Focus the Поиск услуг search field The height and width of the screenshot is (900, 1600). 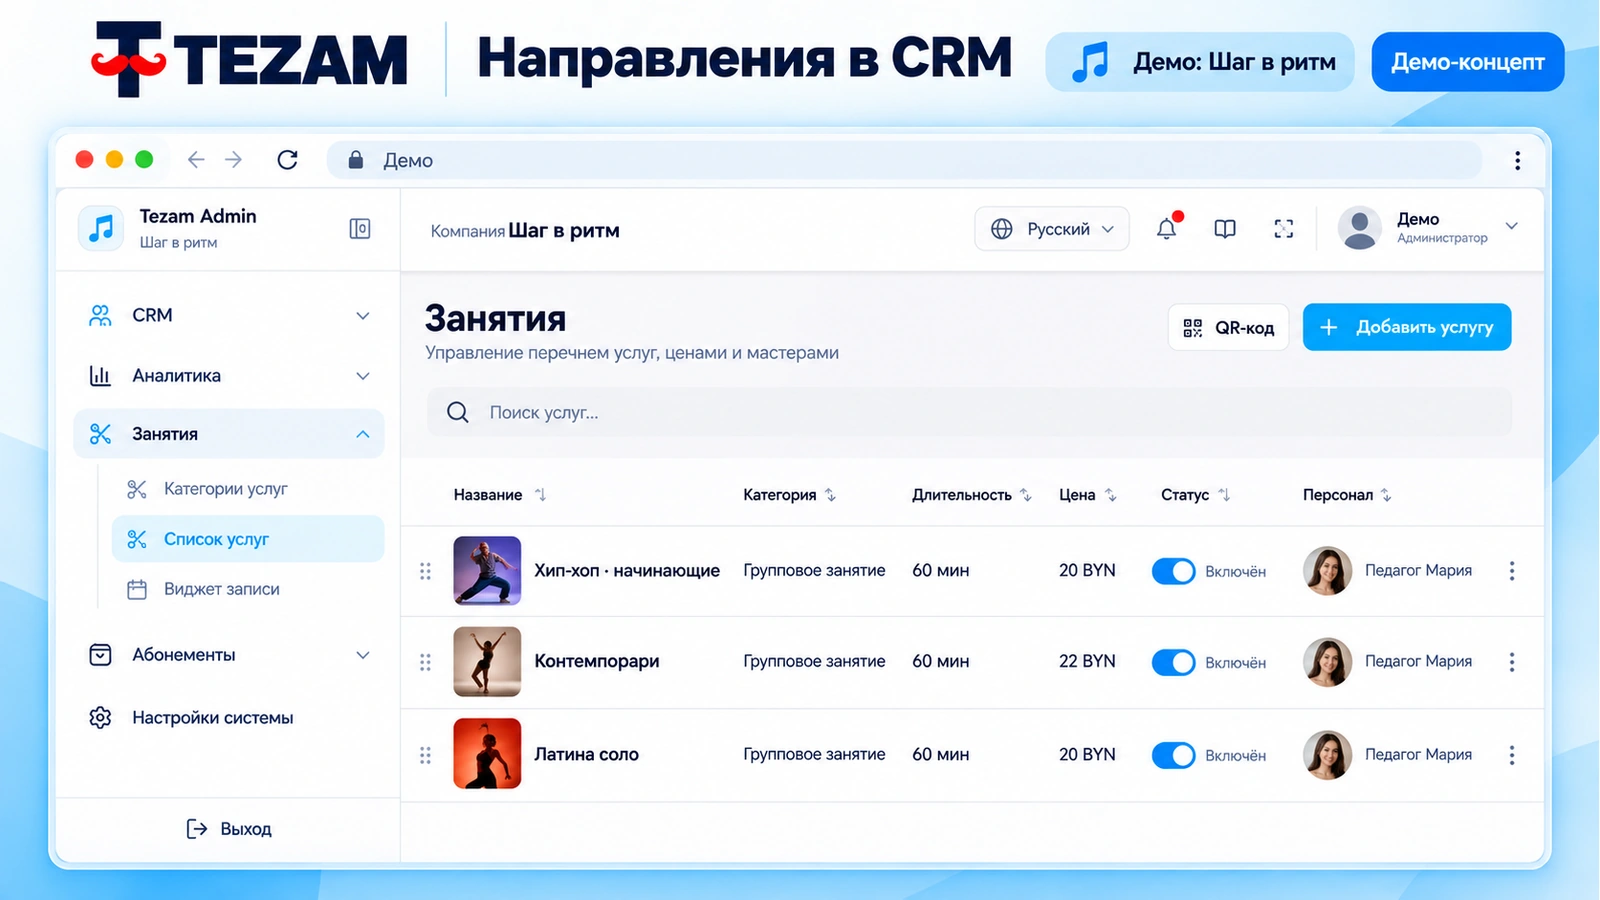point(969,412)
